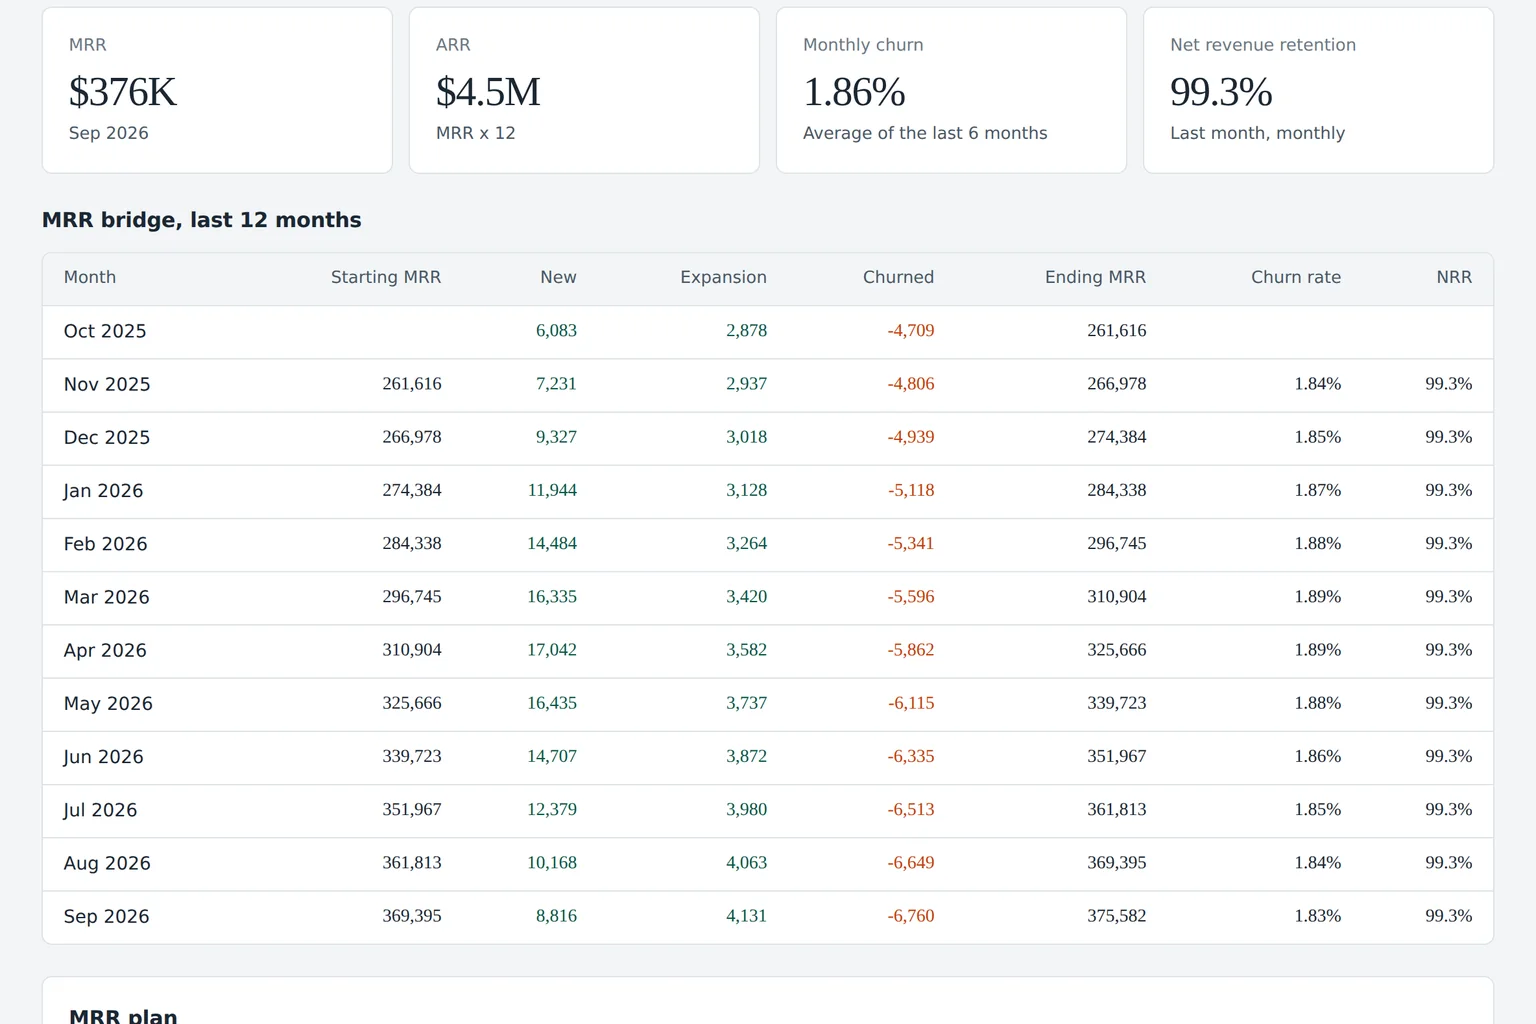
Task: Click the 'MRR bridge, last 12 months' heading
Action: [x=201, y=220]
